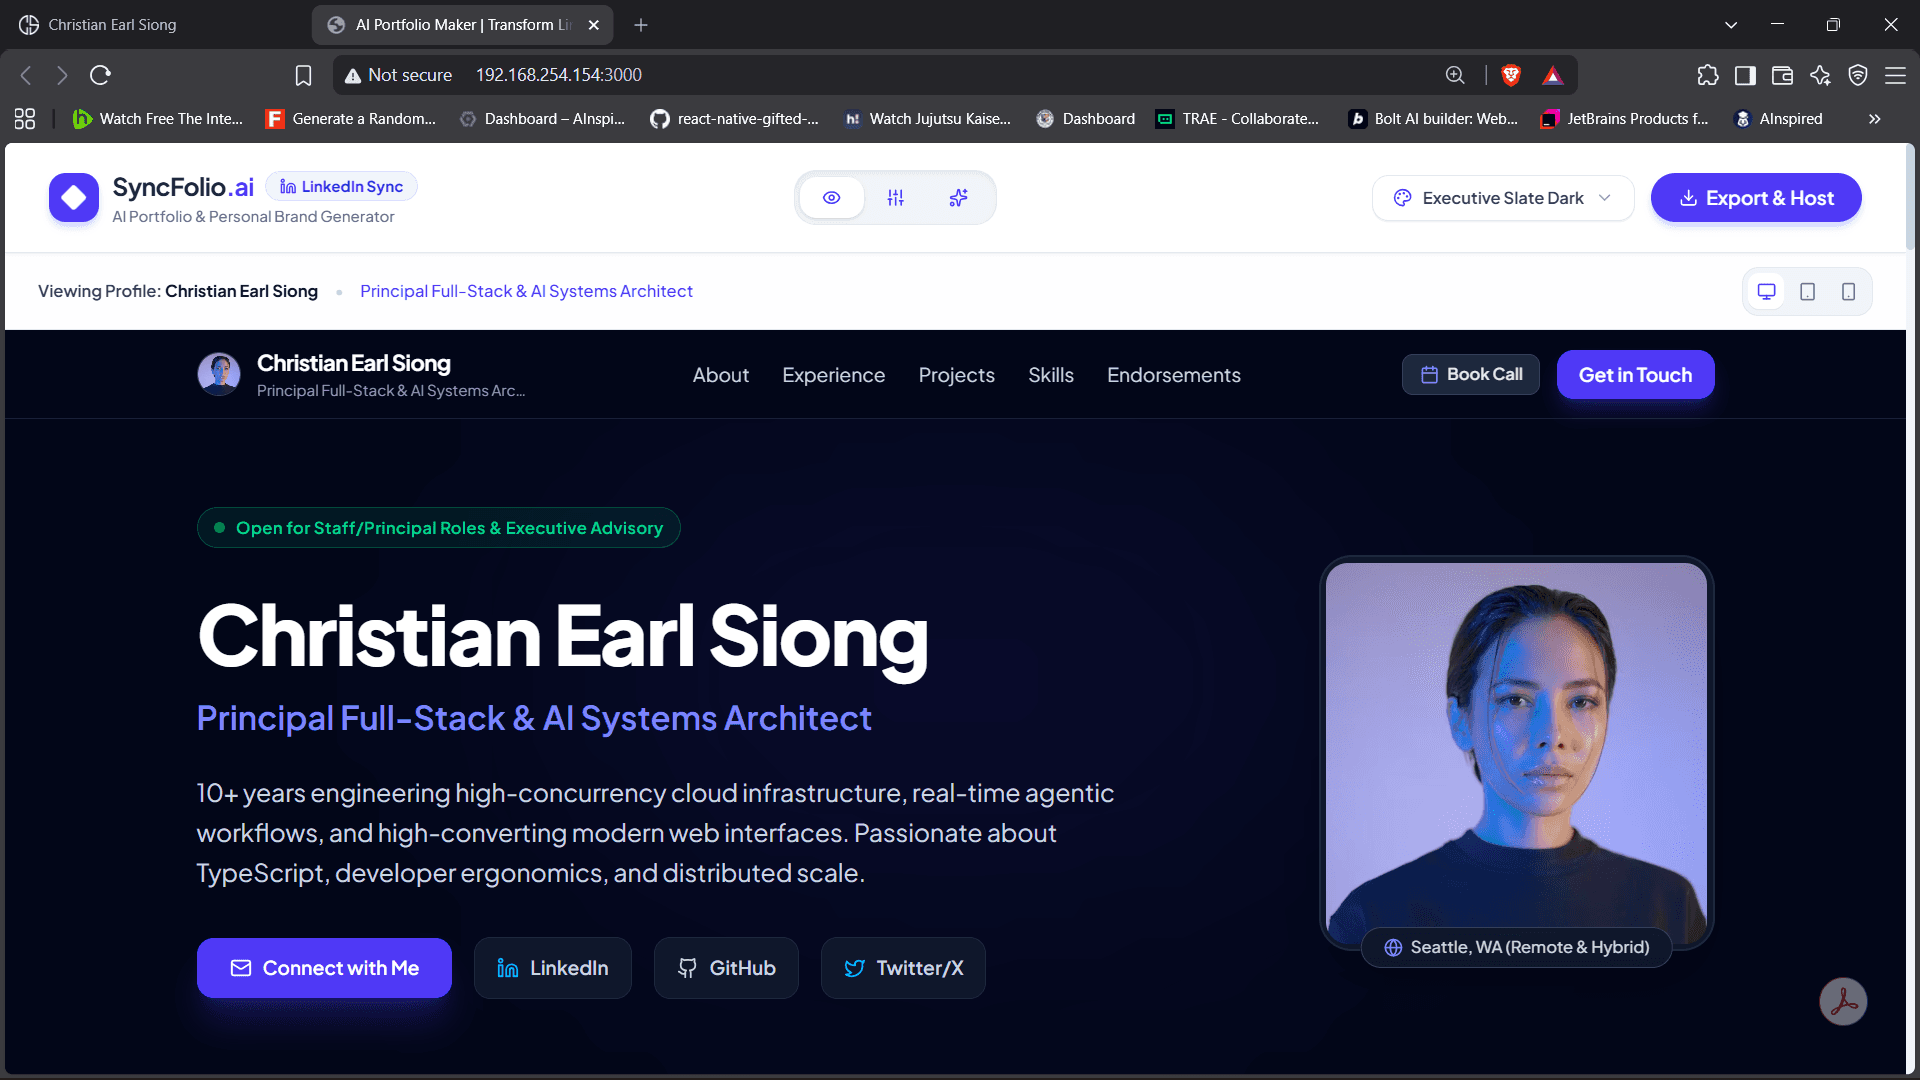Click the Not secure warning icon
Screen dimensions: 1920x1080
click(x=353, y=75)
